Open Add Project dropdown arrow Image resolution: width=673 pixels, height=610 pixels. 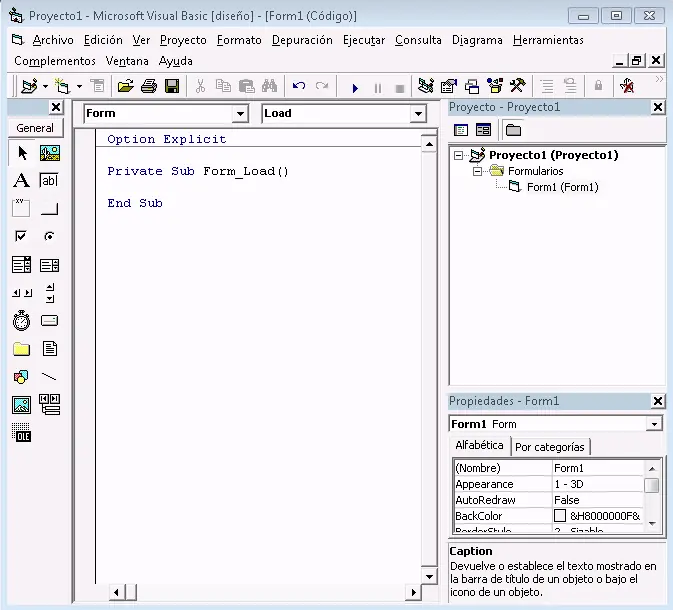click(45, 87)
